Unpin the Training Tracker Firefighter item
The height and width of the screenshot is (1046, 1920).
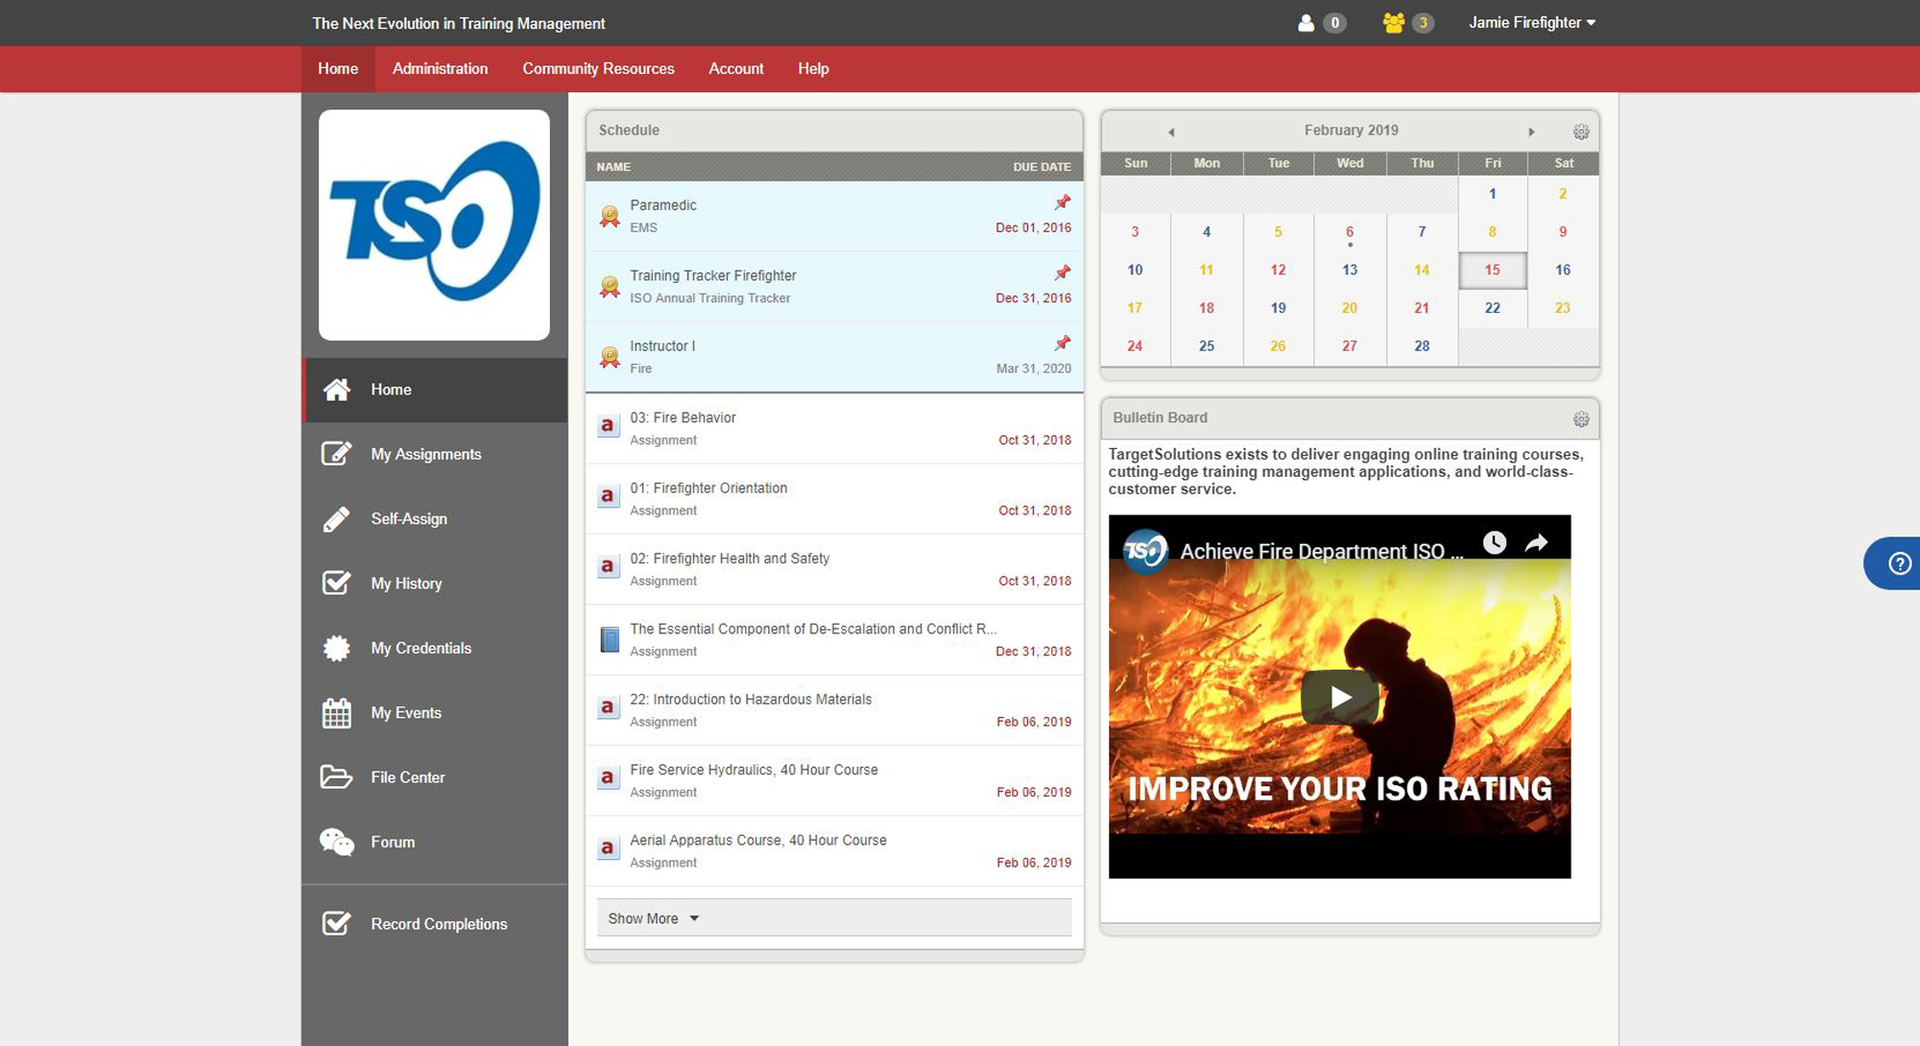(1061, 272)
